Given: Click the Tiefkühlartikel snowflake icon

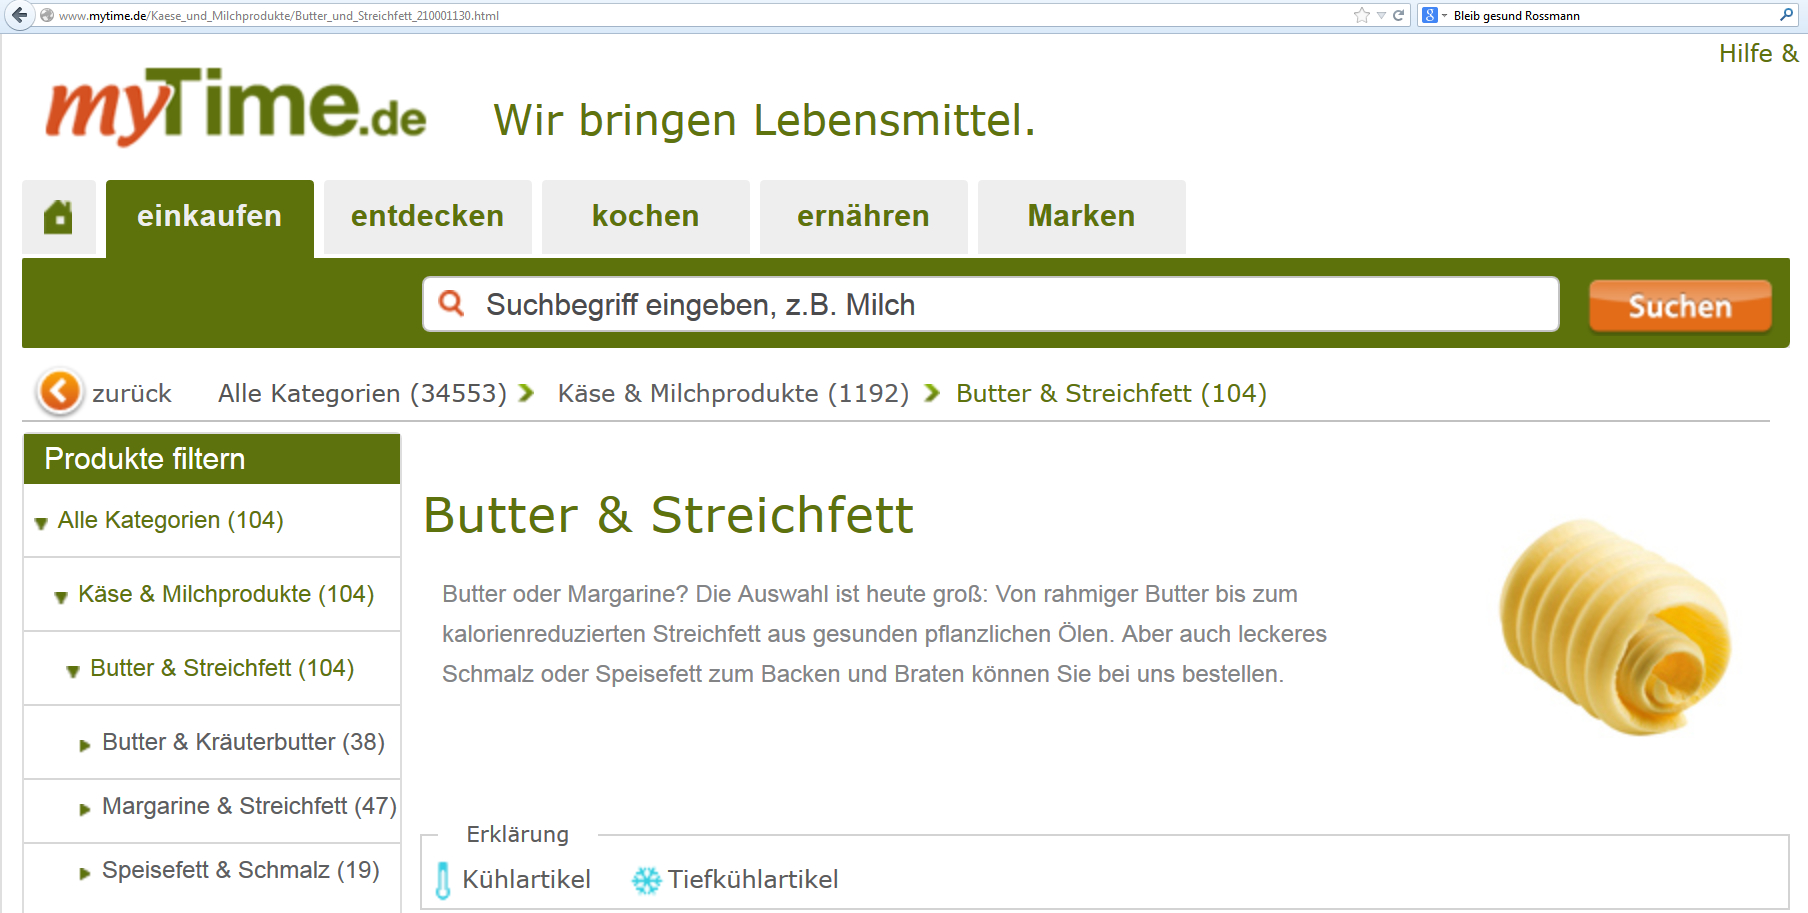Looking at the screenshot, I should click(x=647, y=880).
